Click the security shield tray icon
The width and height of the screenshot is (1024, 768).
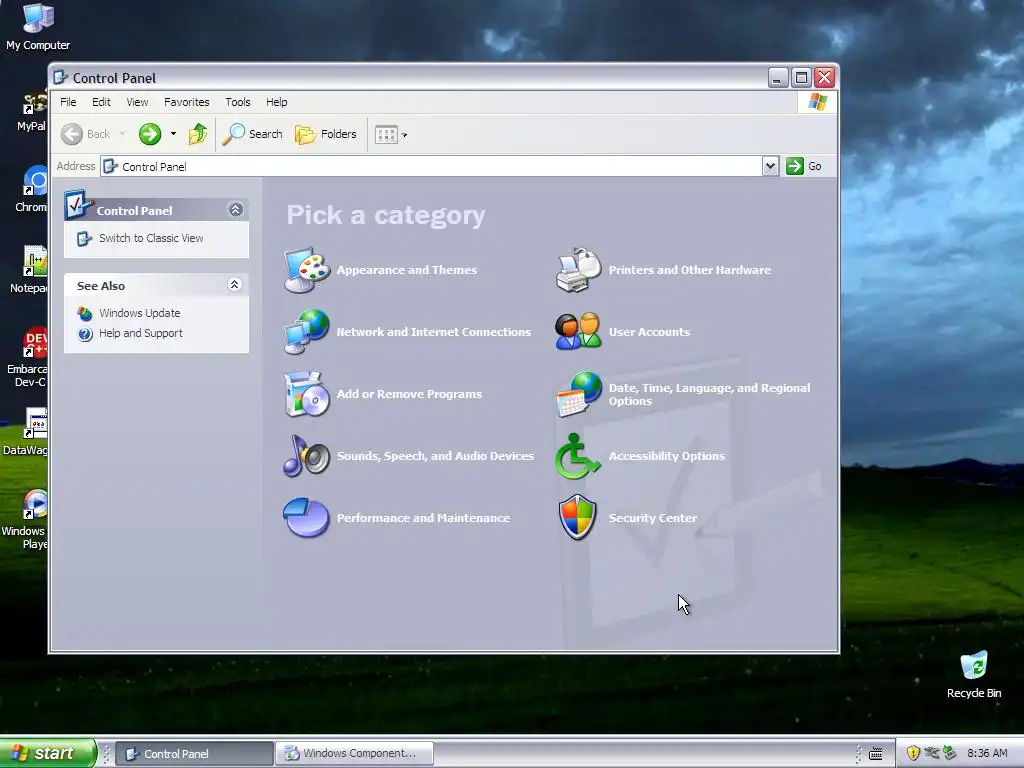(913, 753)
